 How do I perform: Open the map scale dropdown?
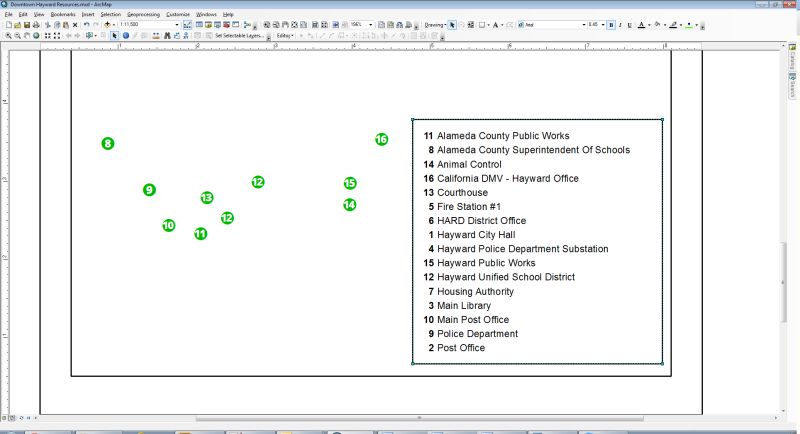(177, 24)
